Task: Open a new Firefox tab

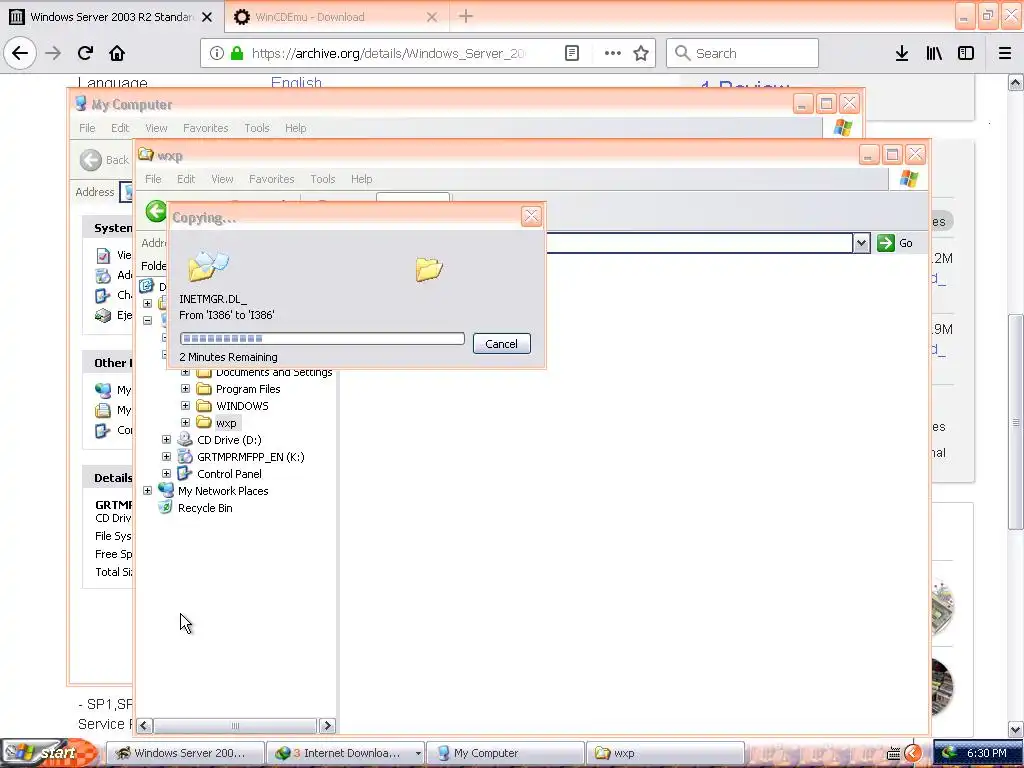Action: point(466,16)
